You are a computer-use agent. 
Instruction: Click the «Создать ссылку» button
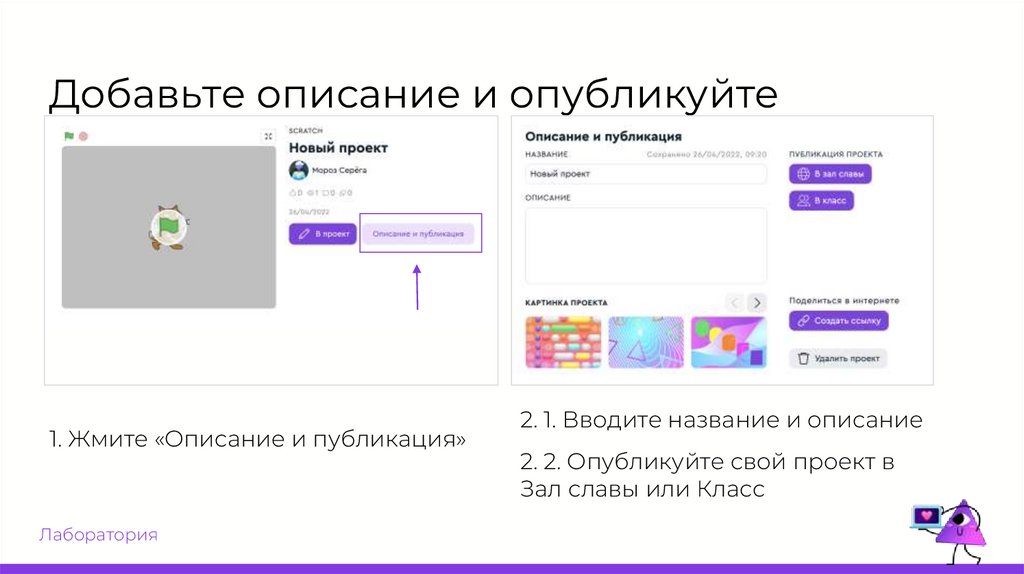pyautogui.click(x=839, y=321)
